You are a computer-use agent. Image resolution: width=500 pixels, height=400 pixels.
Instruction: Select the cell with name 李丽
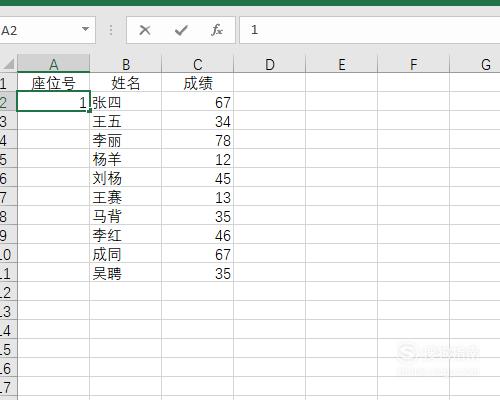126,139
